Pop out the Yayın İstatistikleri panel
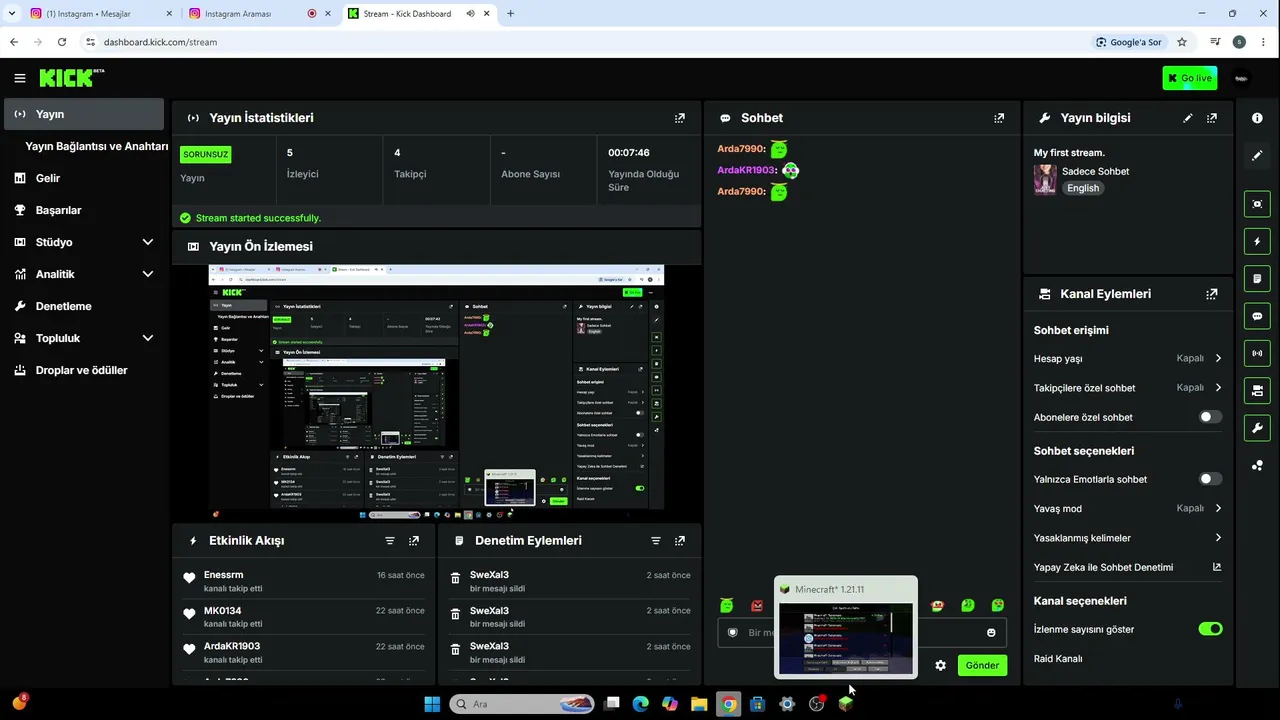The height and width of the screenshot is (720, 1280). click(680, 118)
